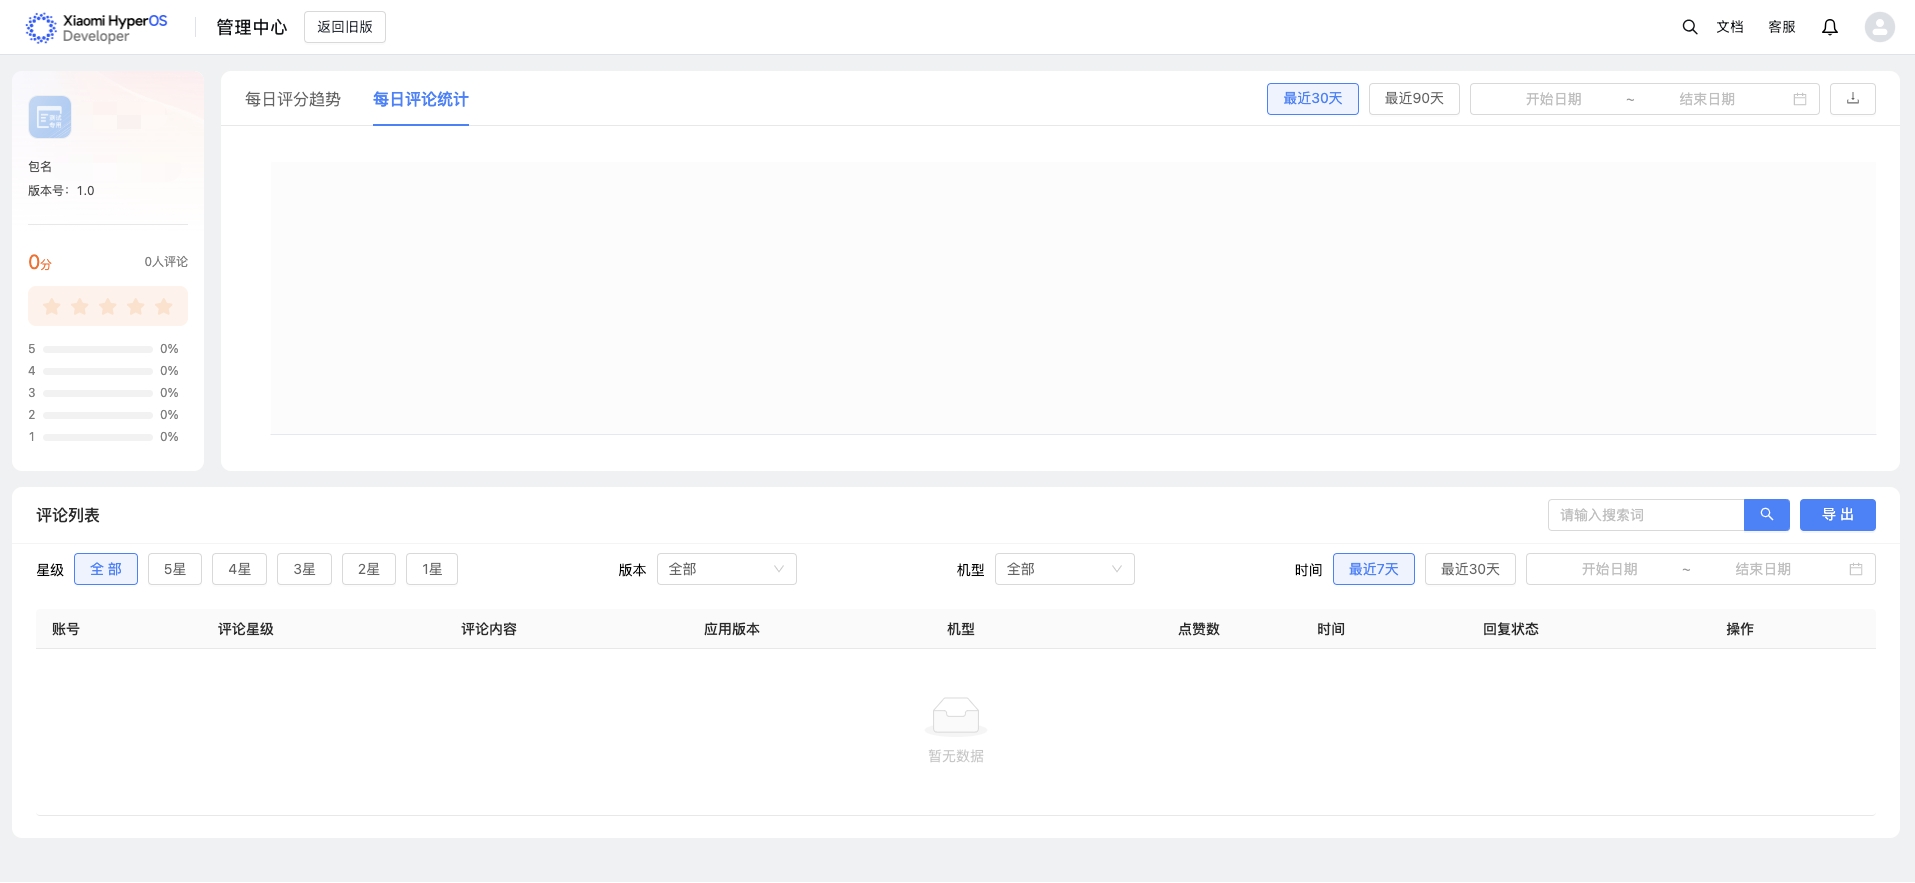This screenshot has height=883, width=1915.
Task: Select 最近90天 for the chart range
Action: pos(1413,99)
